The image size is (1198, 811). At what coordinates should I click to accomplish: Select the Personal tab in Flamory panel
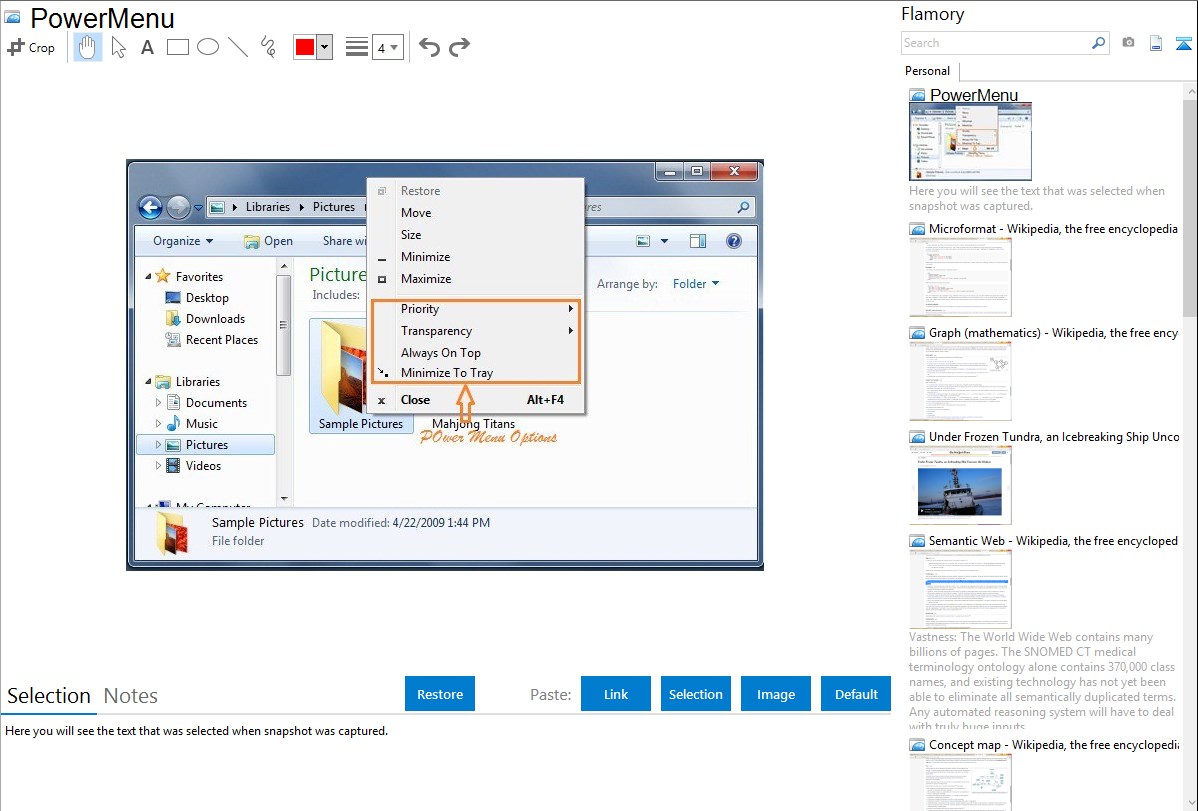928,71
